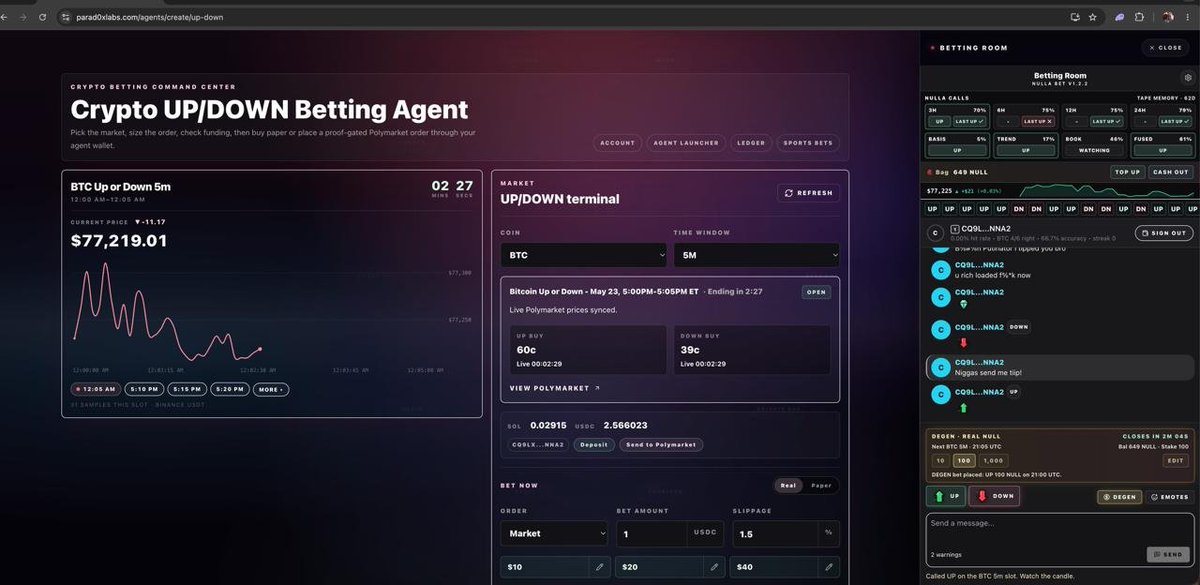Click the SLIPPAGE input field
Viewport: 1200px width, 585px height.
point(776,533)
